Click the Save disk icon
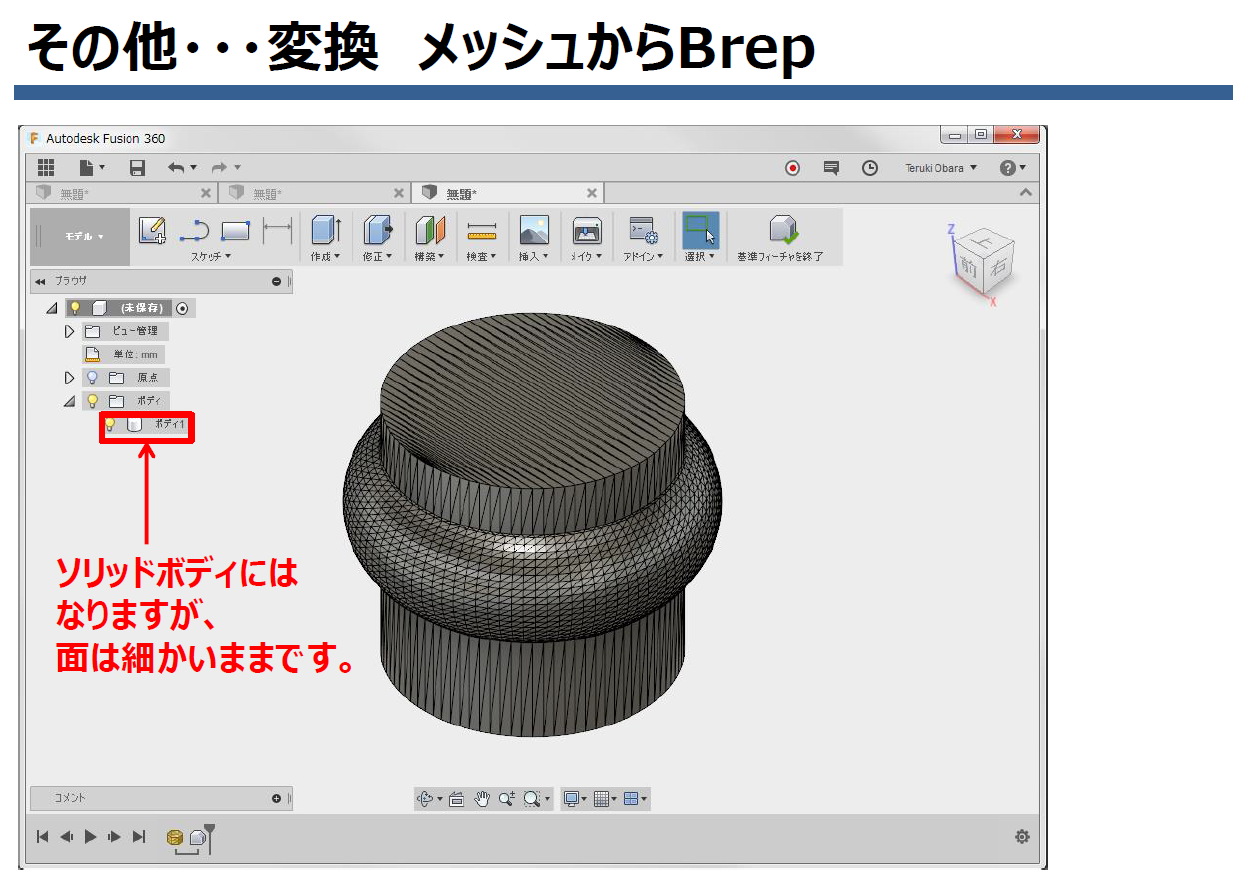1249x895 pixels. pos(138,168)
